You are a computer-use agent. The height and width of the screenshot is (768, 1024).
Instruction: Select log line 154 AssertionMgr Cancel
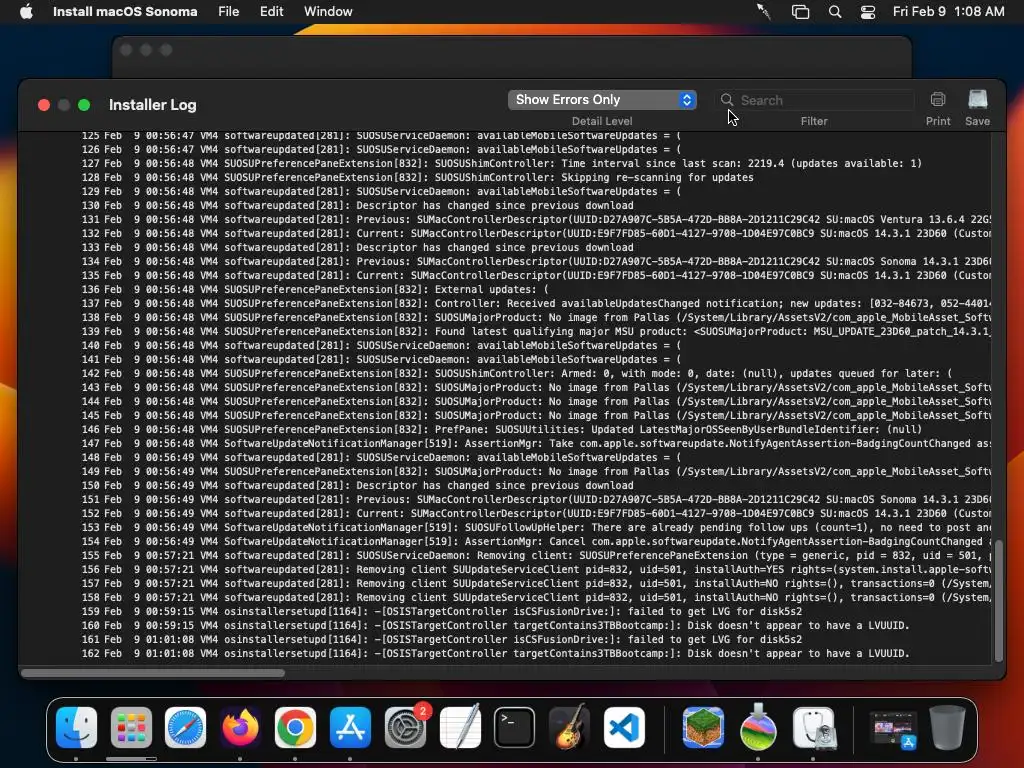coord(536,541)
